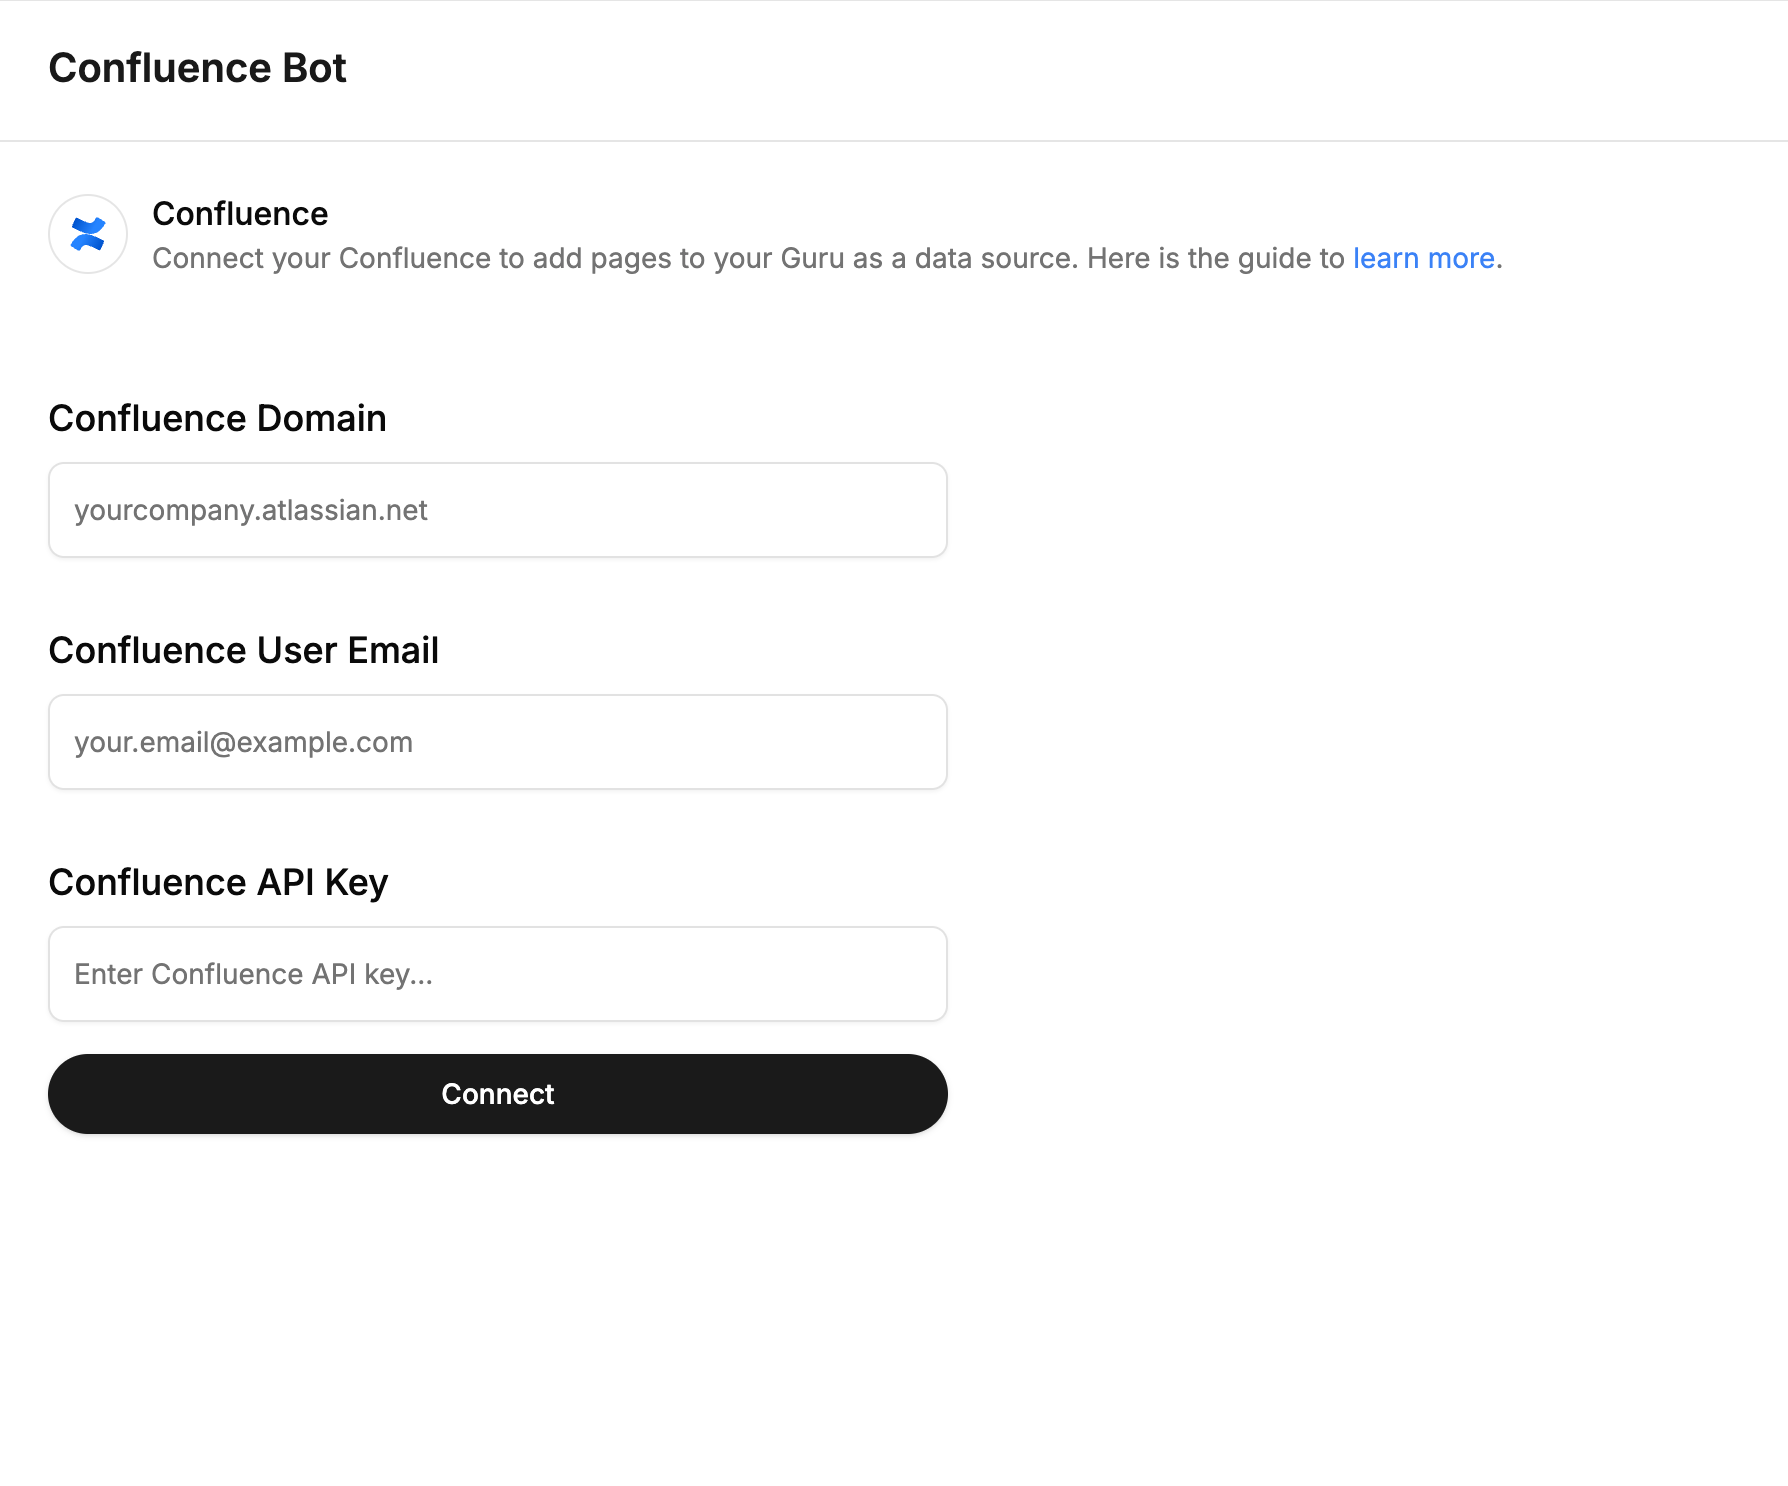Image resolution: width=1788 pixels, height=1486 pixels.
Task: Click the Confluence User Email label
Action: pyautogui.click(x=244, y=650)
